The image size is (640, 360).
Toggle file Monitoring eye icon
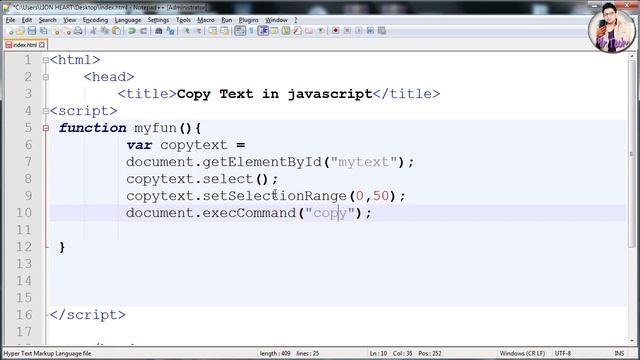point(321,31)
